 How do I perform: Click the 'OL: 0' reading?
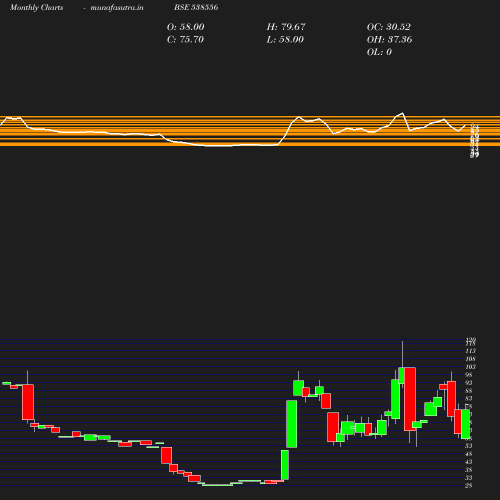click(x=379, y=52)
